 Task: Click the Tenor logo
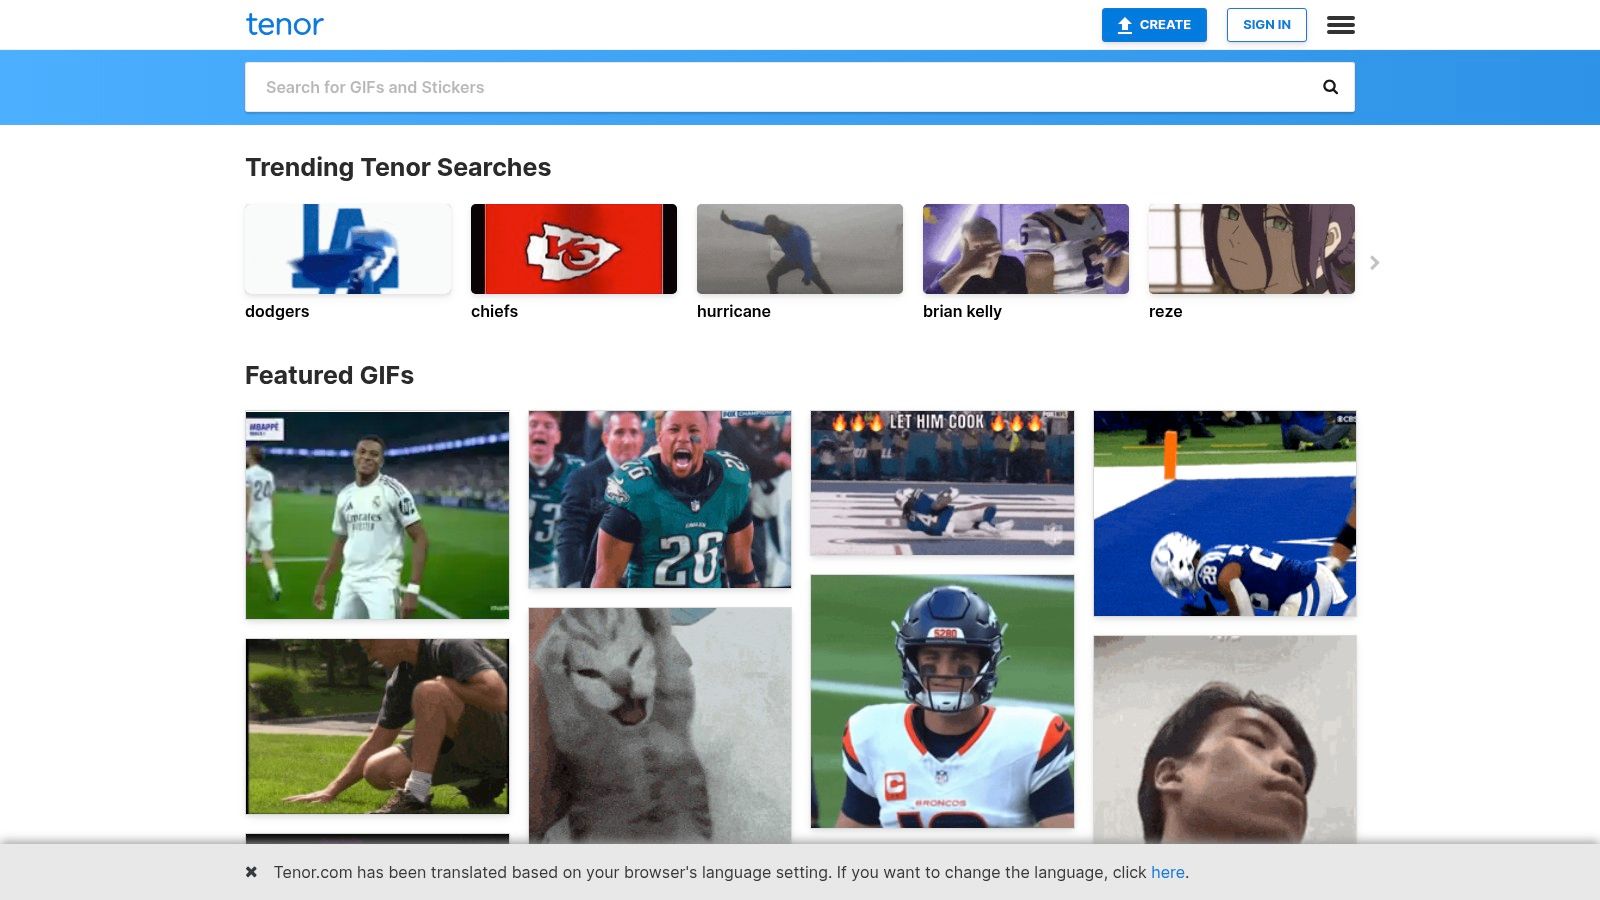[285, 24]
